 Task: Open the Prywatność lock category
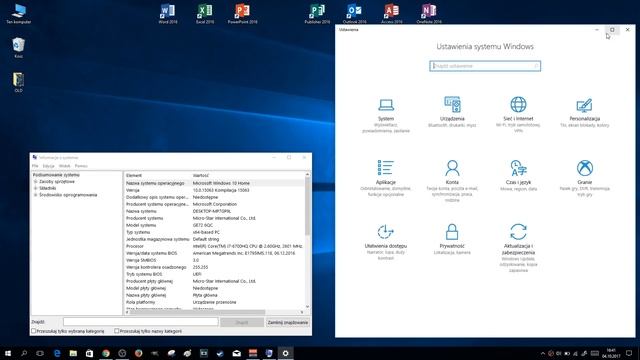point(452,239)
